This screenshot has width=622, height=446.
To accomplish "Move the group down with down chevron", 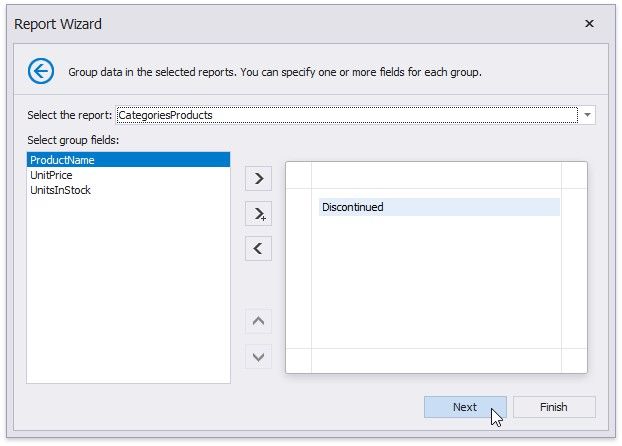I will [258, 356].
